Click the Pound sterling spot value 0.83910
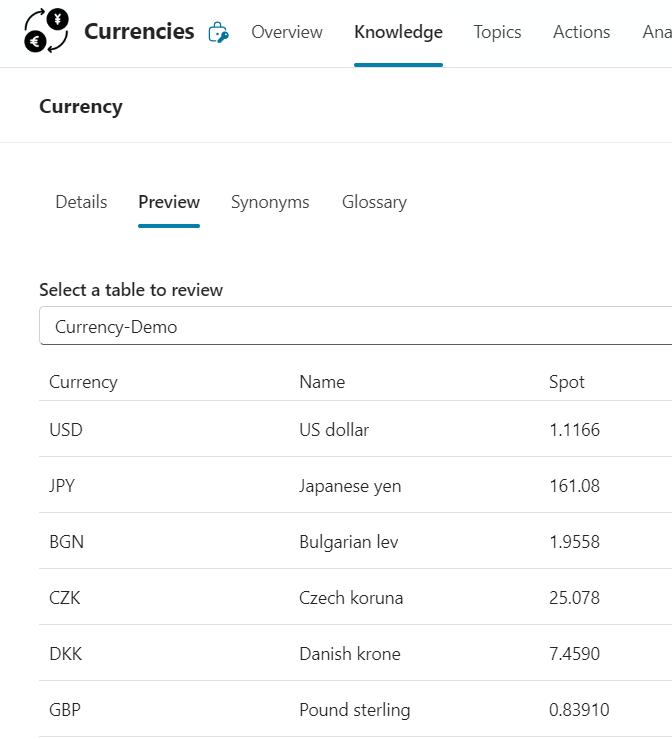The height and width of the screenshot is (739, 672). pyautogui.click(x=579, y=710)
